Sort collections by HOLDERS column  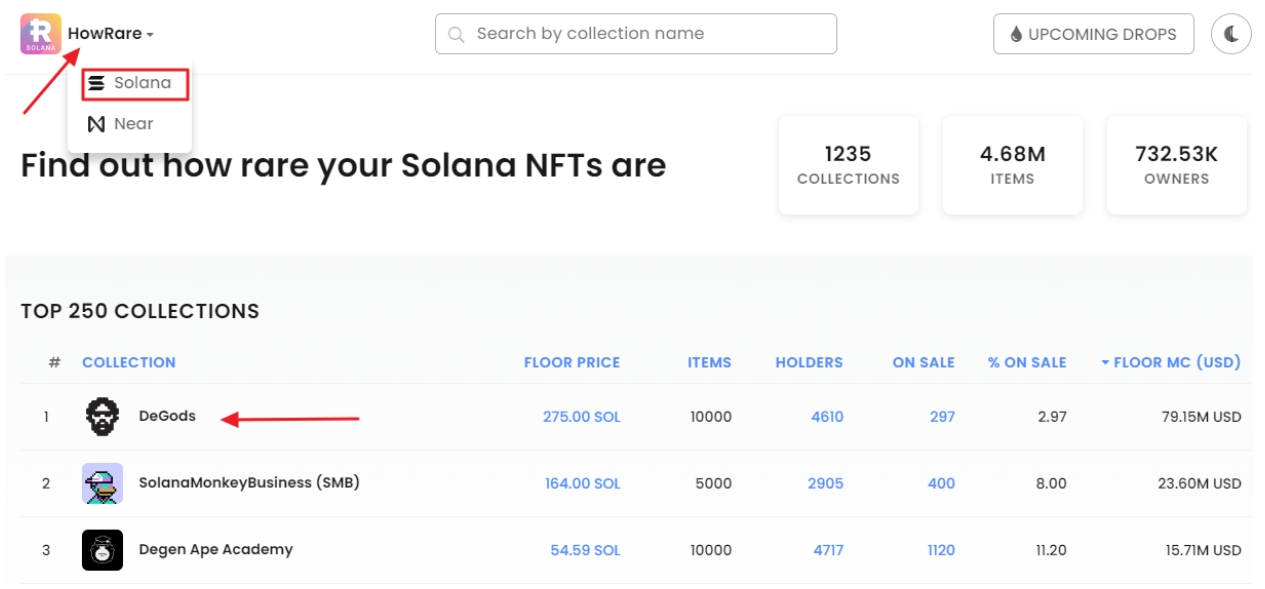click(x=808, y=362)
